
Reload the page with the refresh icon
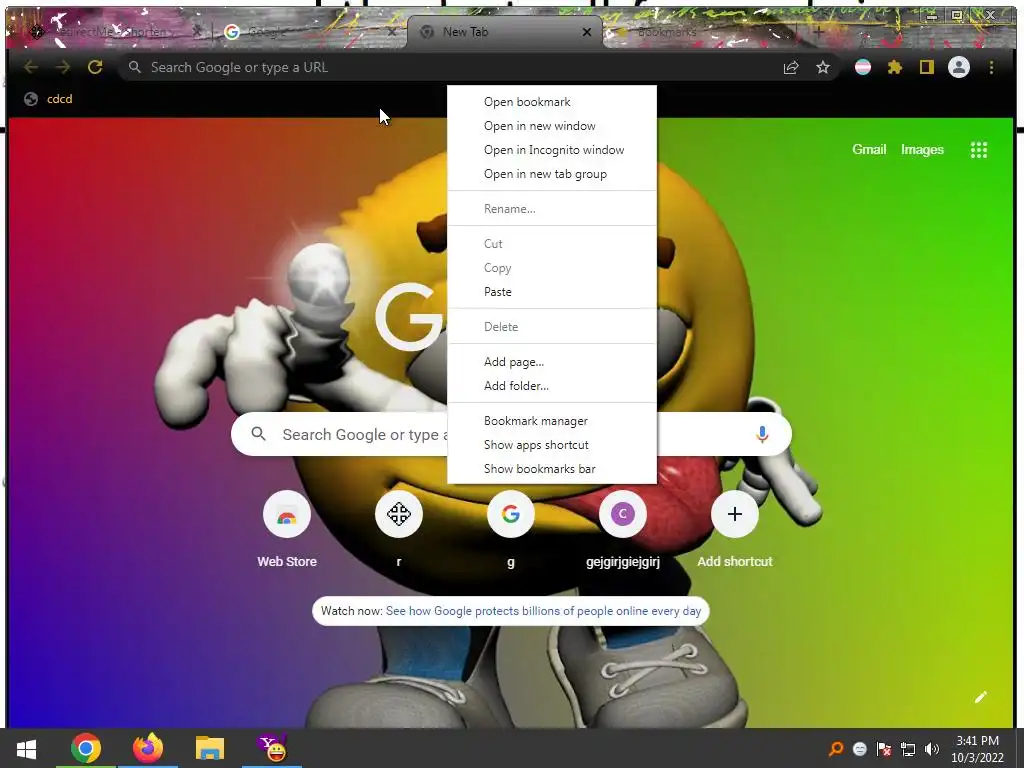[95, 67]
